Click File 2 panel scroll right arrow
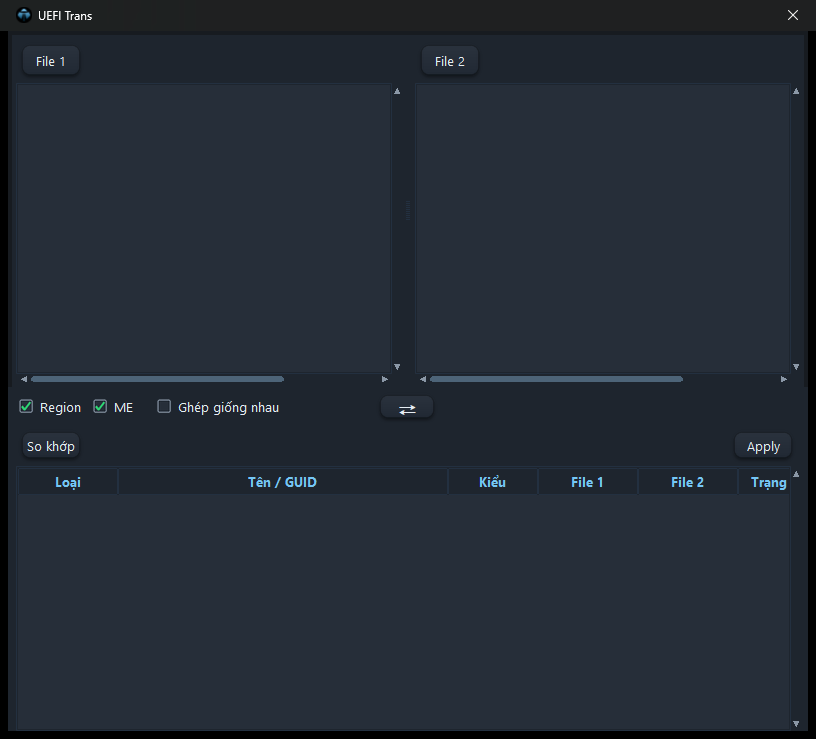The height and width of the screenshot is (739, 816). click(x=784, y=379)
